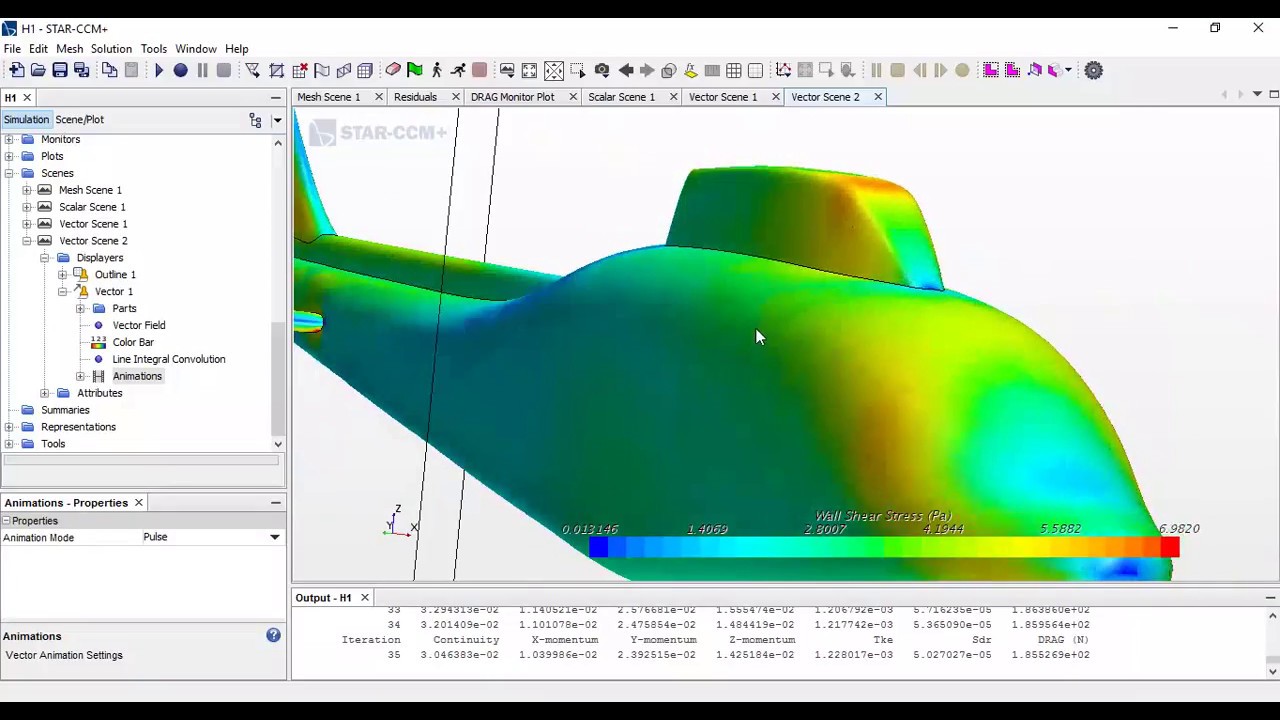The width and height of the screenshot is (1280, 720).
Task: Run the simulation using the blue play arrow
Action: point(159,70)
